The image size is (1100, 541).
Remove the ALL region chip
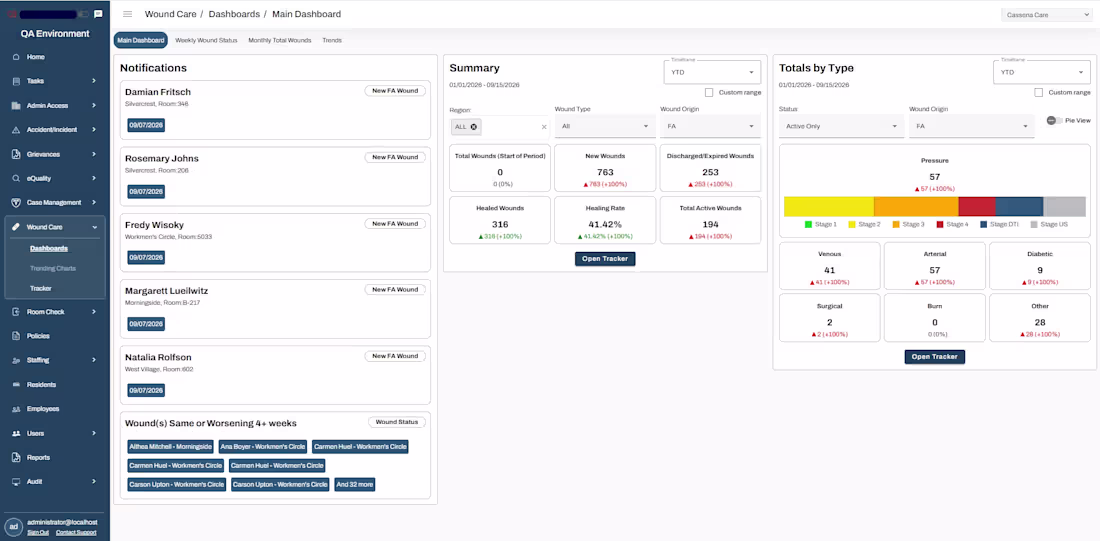click(474, 127)
